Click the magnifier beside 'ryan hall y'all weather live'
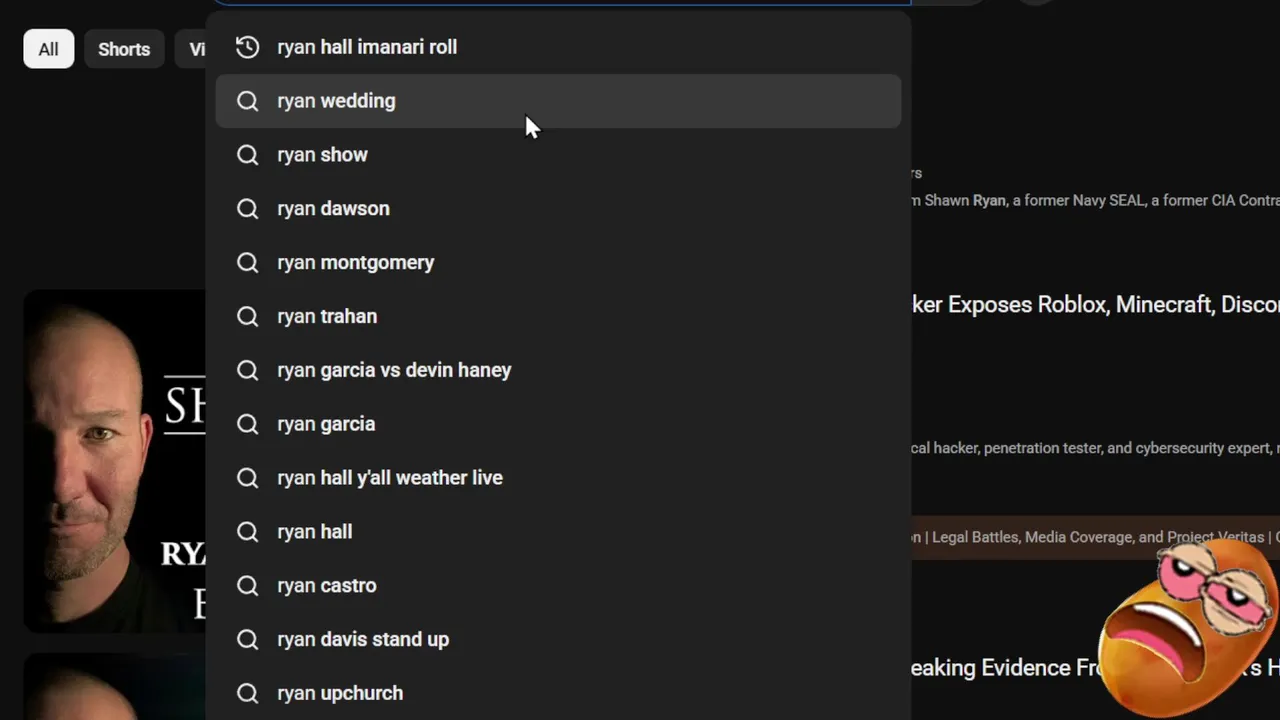This screenshot has height=720, width=1280. (247, 478)
